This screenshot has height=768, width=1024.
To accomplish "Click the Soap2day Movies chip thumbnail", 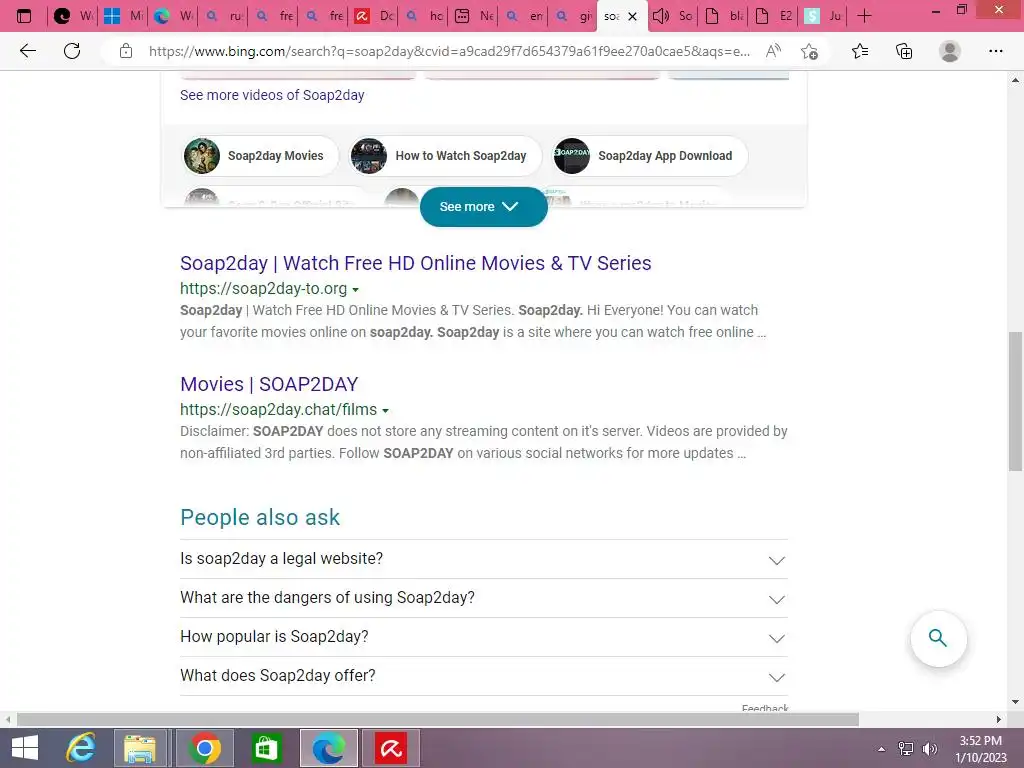I will tap(202, 156).
